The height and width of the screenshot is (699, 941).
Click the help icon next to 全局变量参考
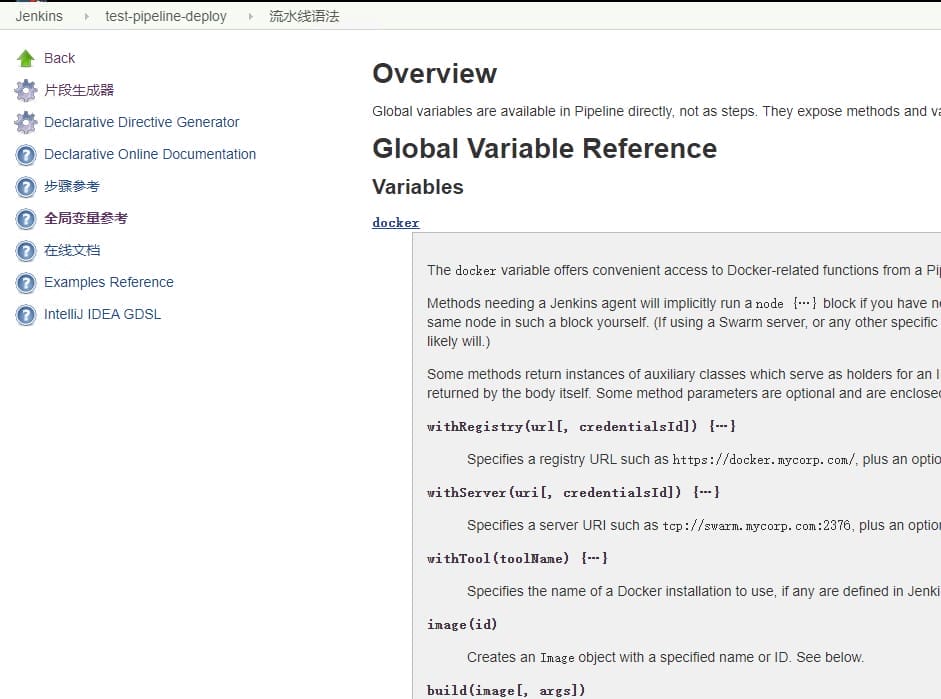[26, 219]
